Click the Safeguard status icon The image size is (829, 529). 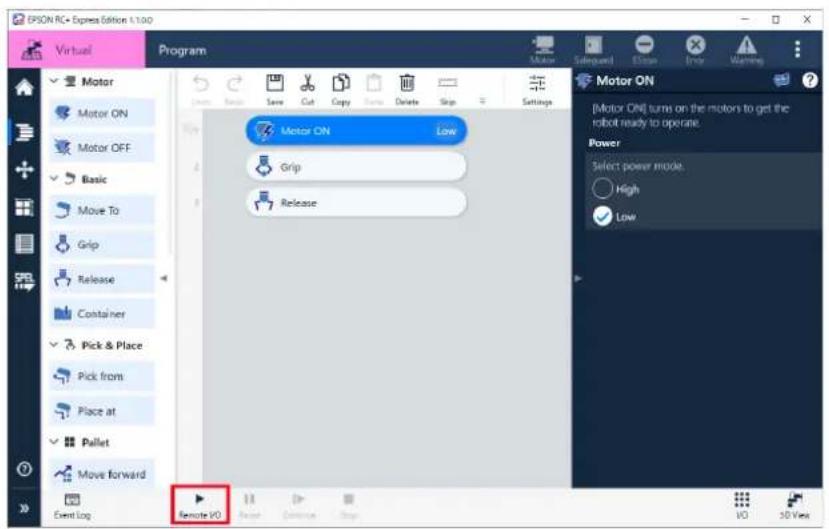593,50
